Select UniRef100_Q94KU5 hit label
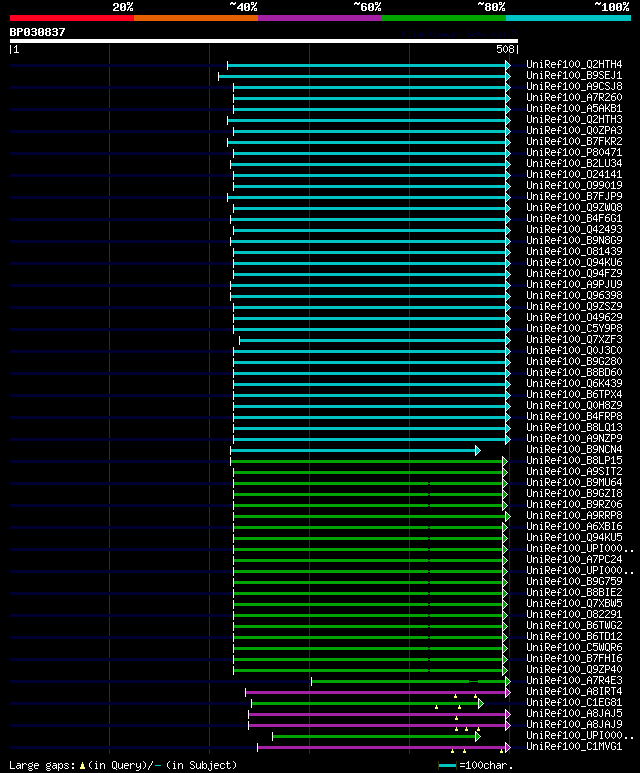 pyautogui.click(x=574, y=537)
